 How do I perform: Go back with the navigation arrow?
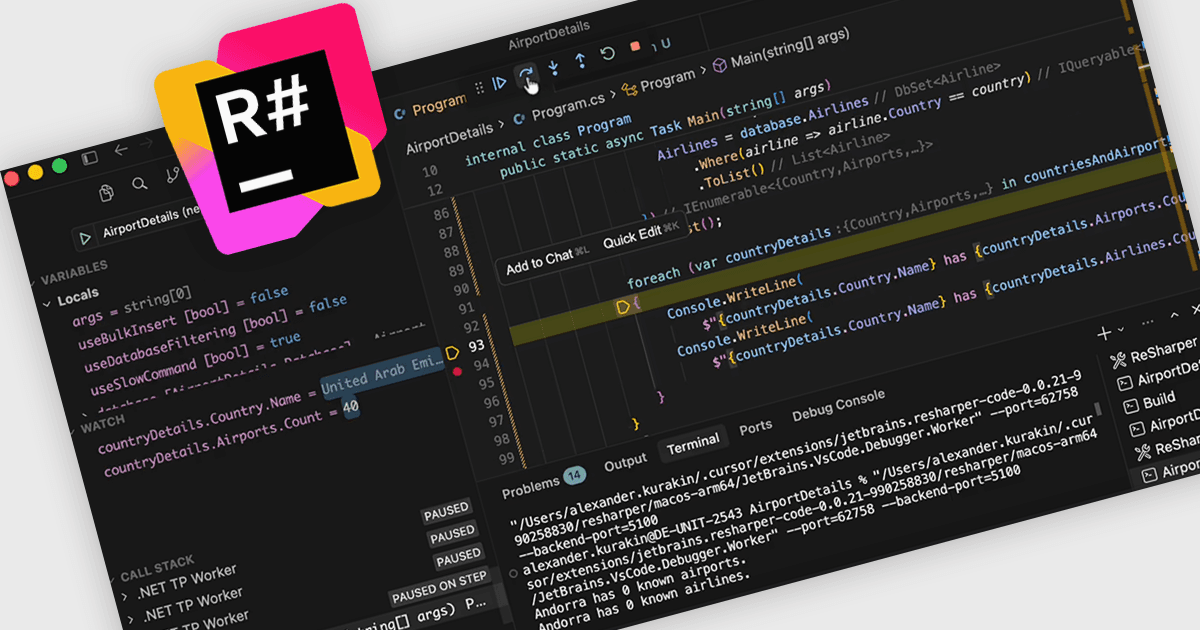coord(121,149)
